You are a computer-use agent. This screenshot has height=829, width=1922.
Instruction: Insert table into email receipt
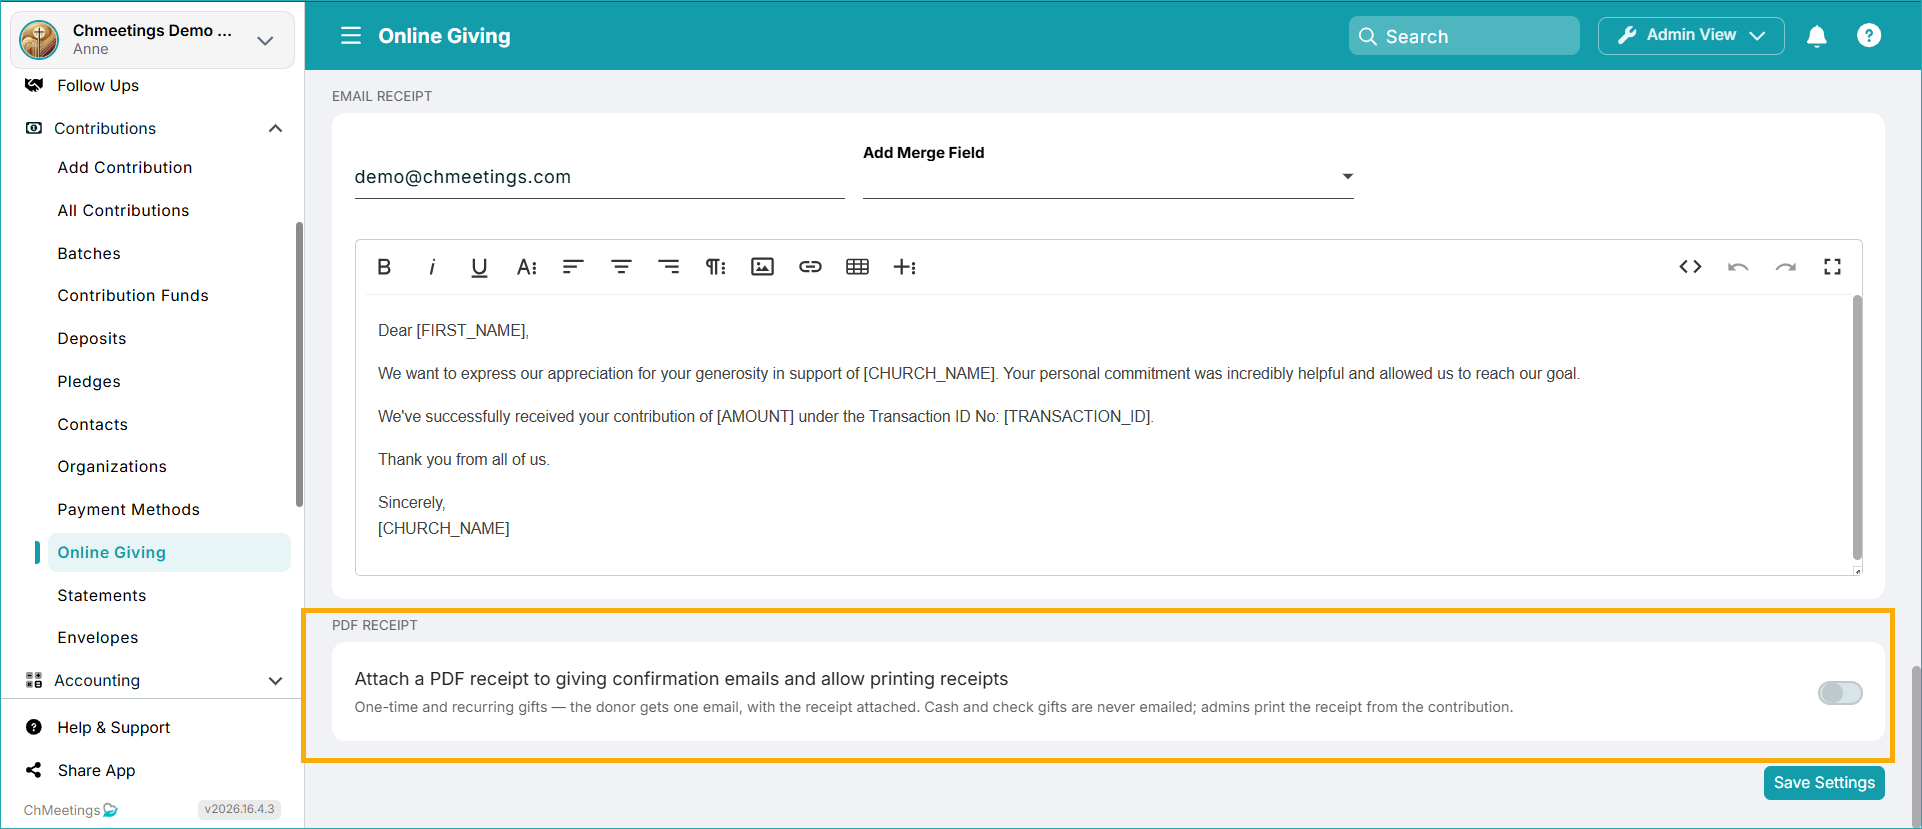tap(857, 267)
